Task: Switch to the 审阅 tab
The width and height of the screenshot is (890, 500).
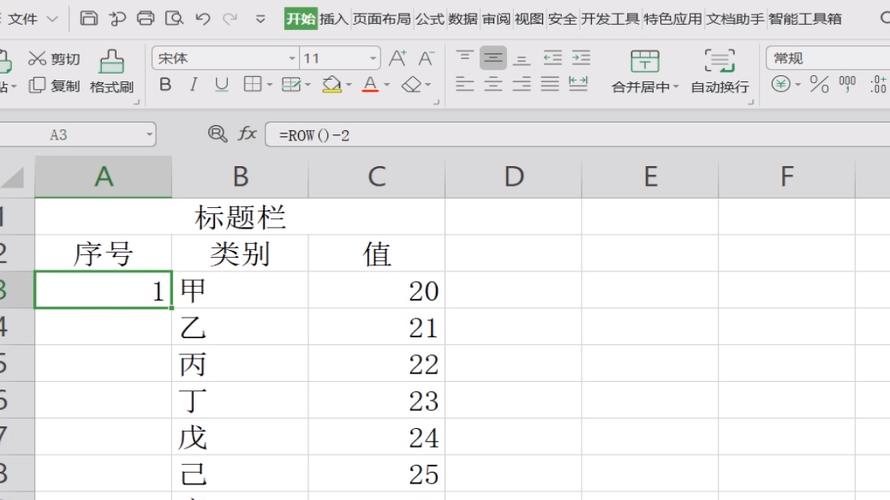Action: 496,19
